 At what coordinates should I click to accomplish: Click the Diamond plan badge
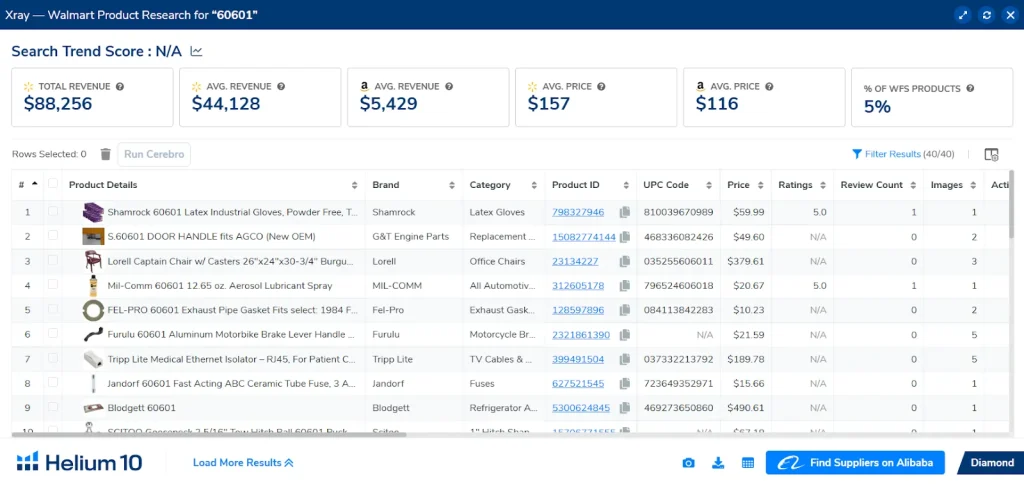[991, 462]
